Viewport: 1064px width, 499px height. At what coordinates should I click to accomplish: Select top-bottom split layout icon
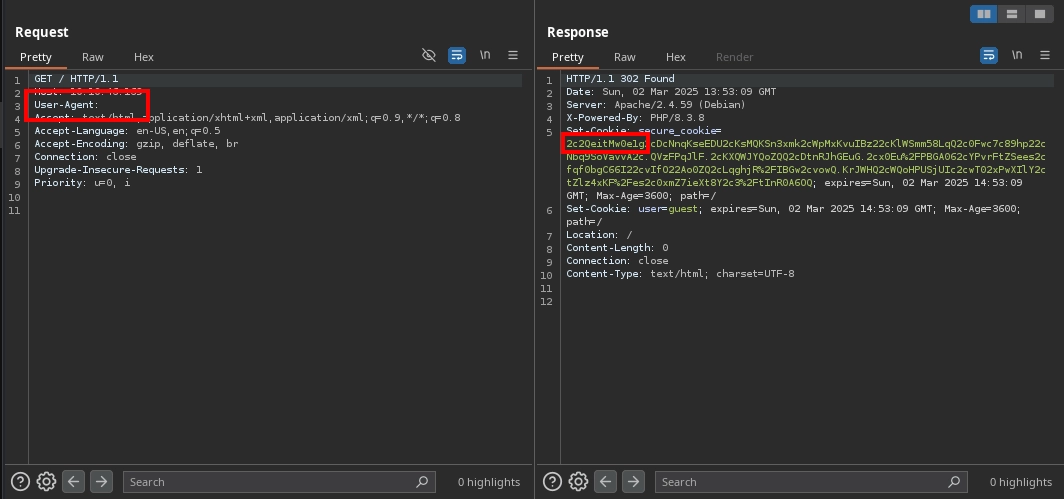(1012, 14)
